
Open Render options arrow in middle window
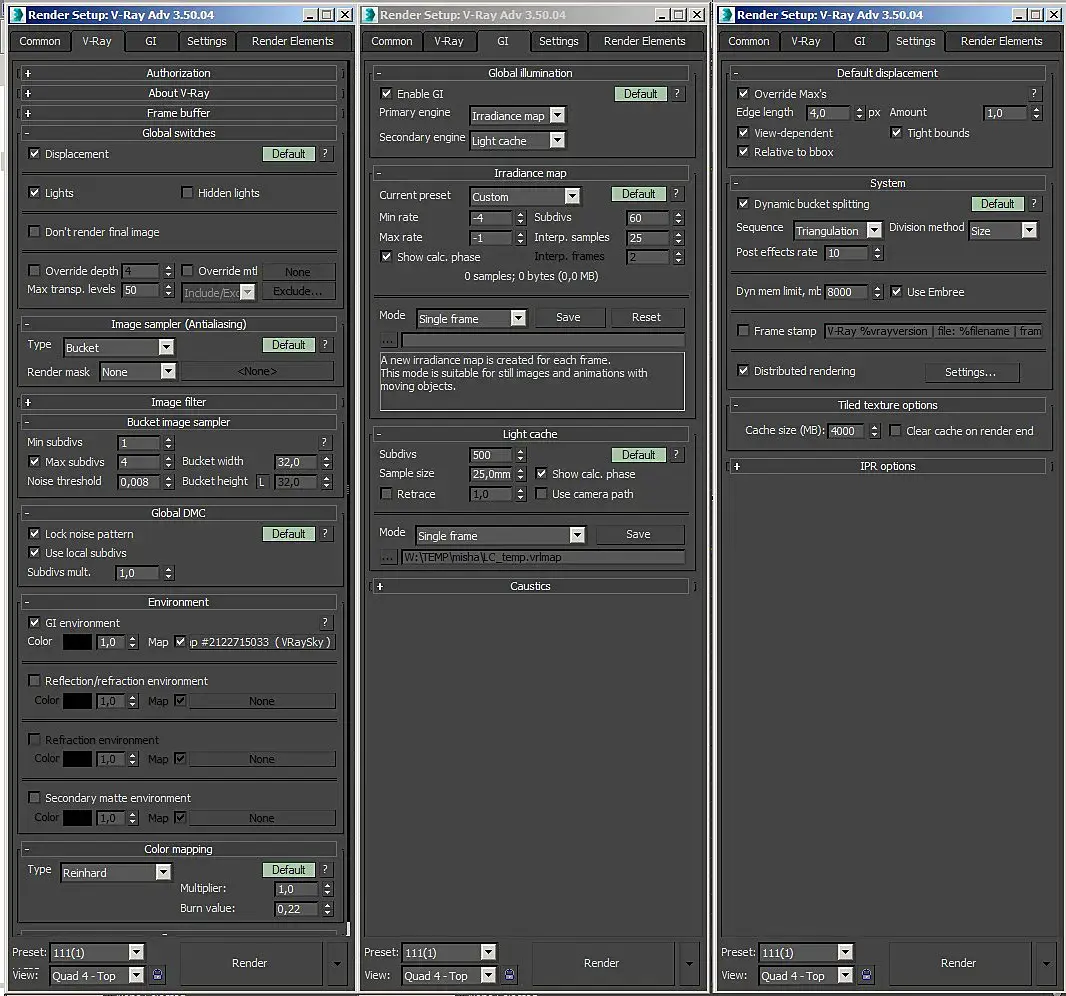click(689, 963)
